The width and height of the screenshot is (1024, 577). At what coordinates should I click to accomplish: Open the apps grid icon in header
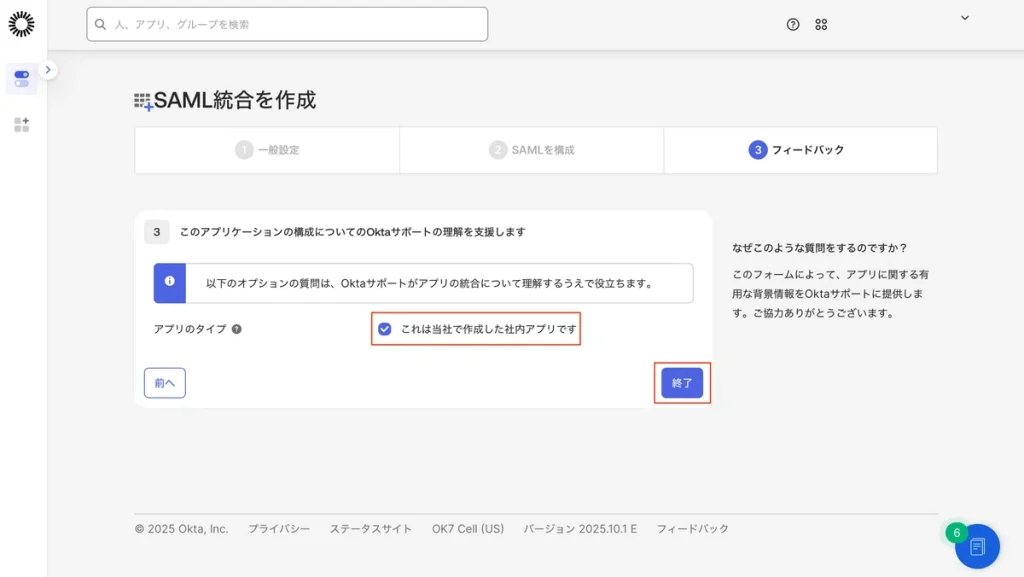point(821,25)
